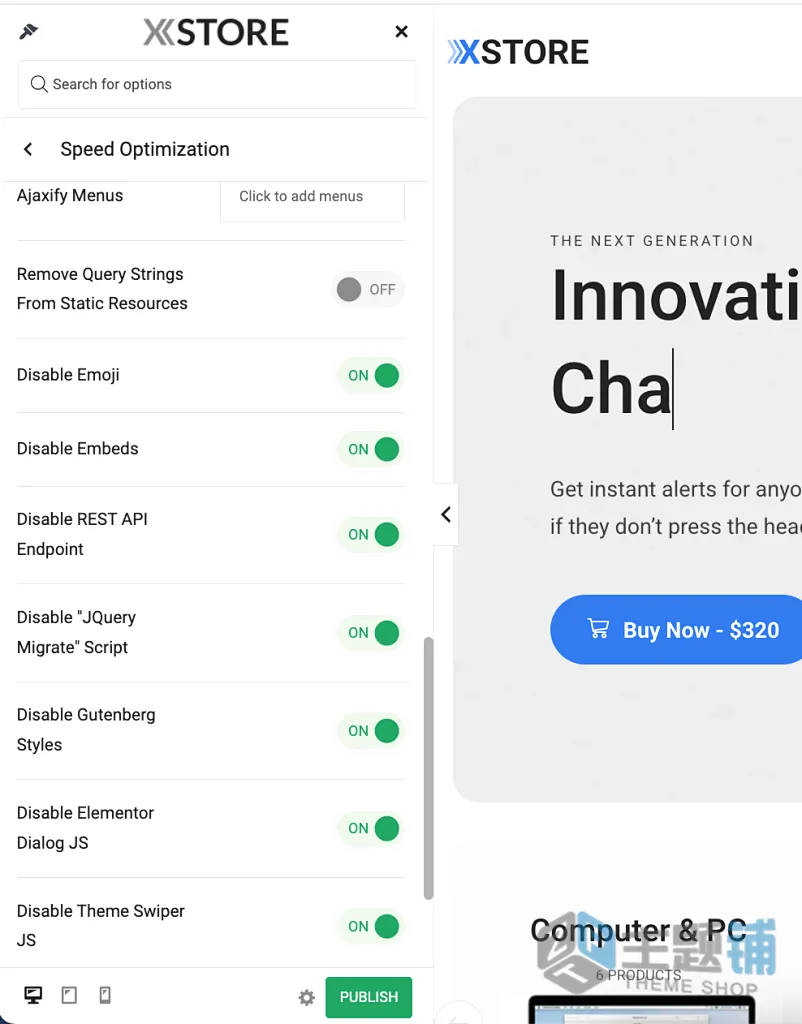The height and width of the screenshot is (1024, 802).
Task: Switch to tablet preview mode
Action: (x=69, y=995)
